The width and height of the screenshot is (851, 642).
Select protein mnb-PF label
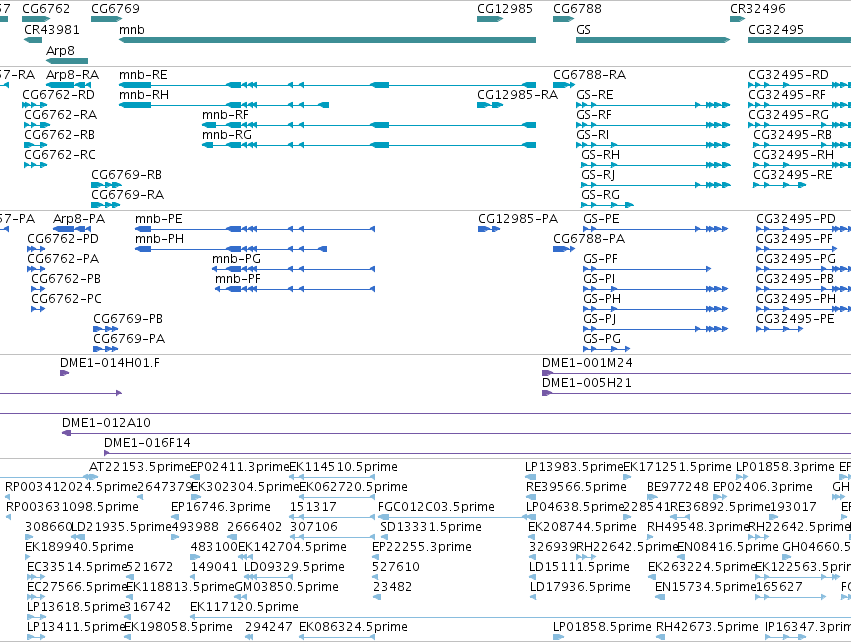coord(238,279)
